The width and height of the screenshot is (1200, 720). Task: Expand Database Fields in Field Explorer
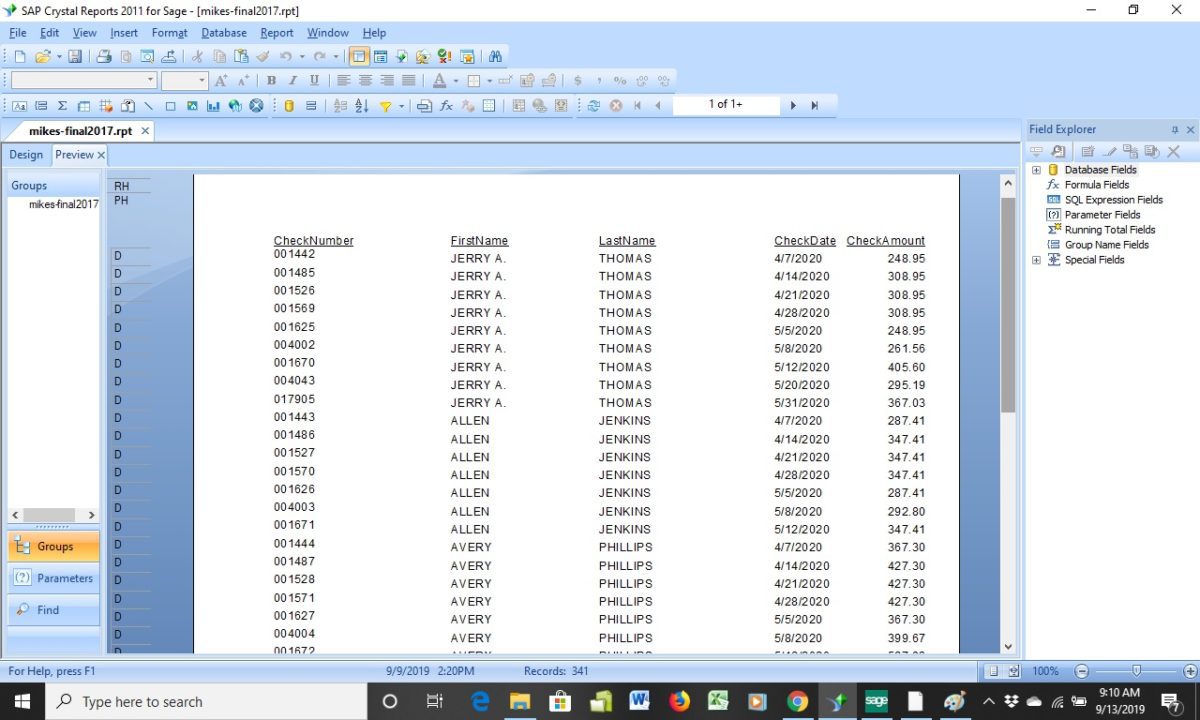[x=1035, y=169]
